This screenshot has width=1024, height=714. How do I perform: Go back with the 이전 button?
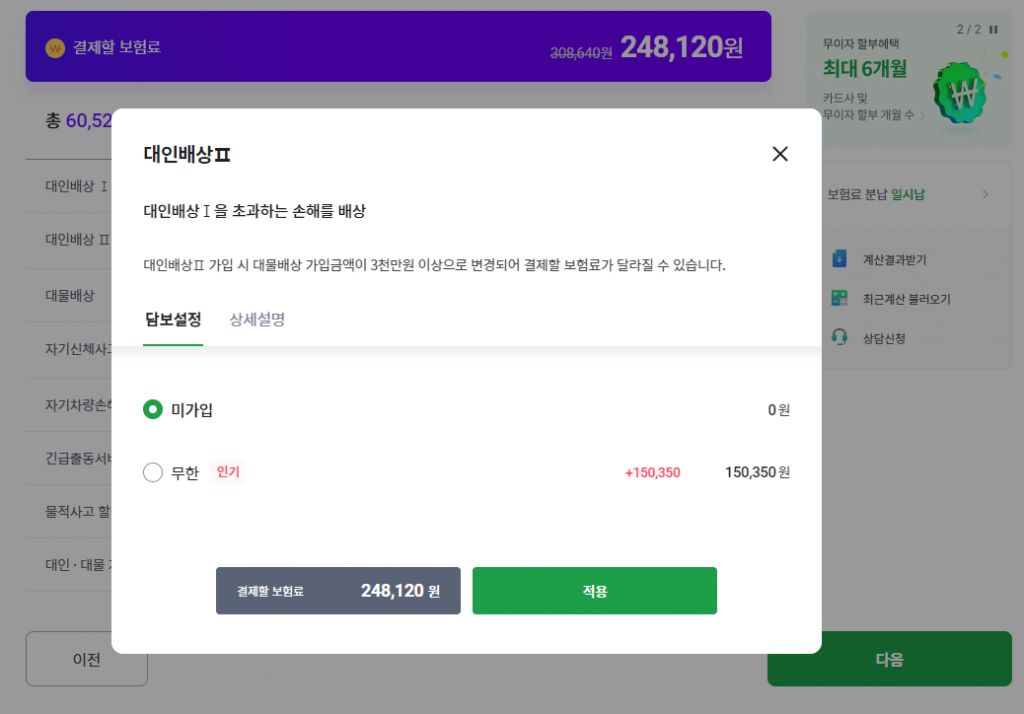click(86, 659)
